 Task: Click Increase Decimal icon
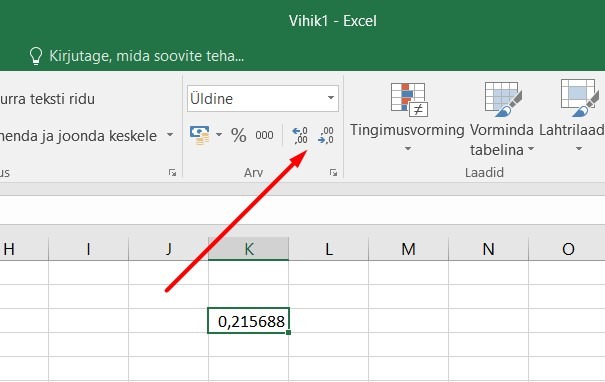tap(300, 135)
